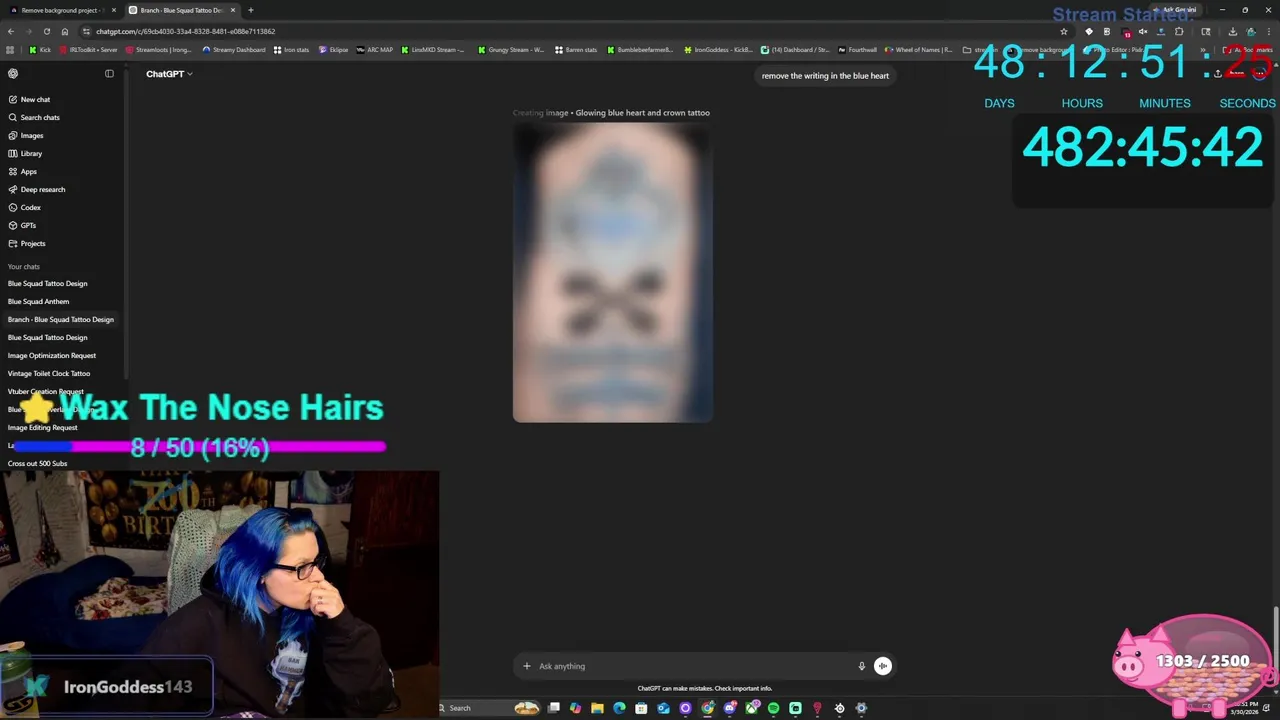Click the ChatGPT logo in sidebar
The width and height of the screenshot is (1280, 720).
click(13, 73)
